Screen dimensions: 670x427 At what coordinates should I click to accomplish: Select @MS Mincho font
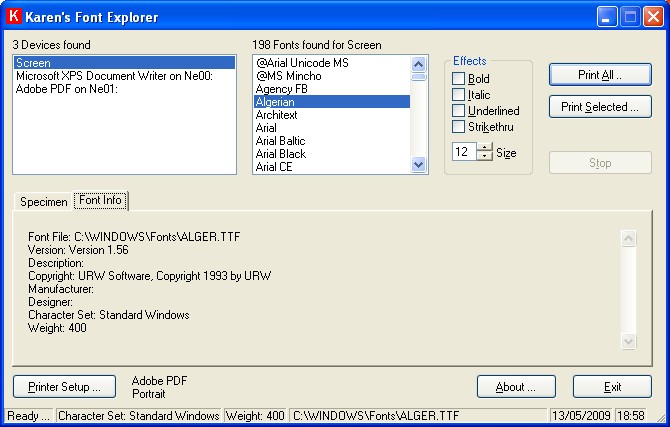pos(332,76)
